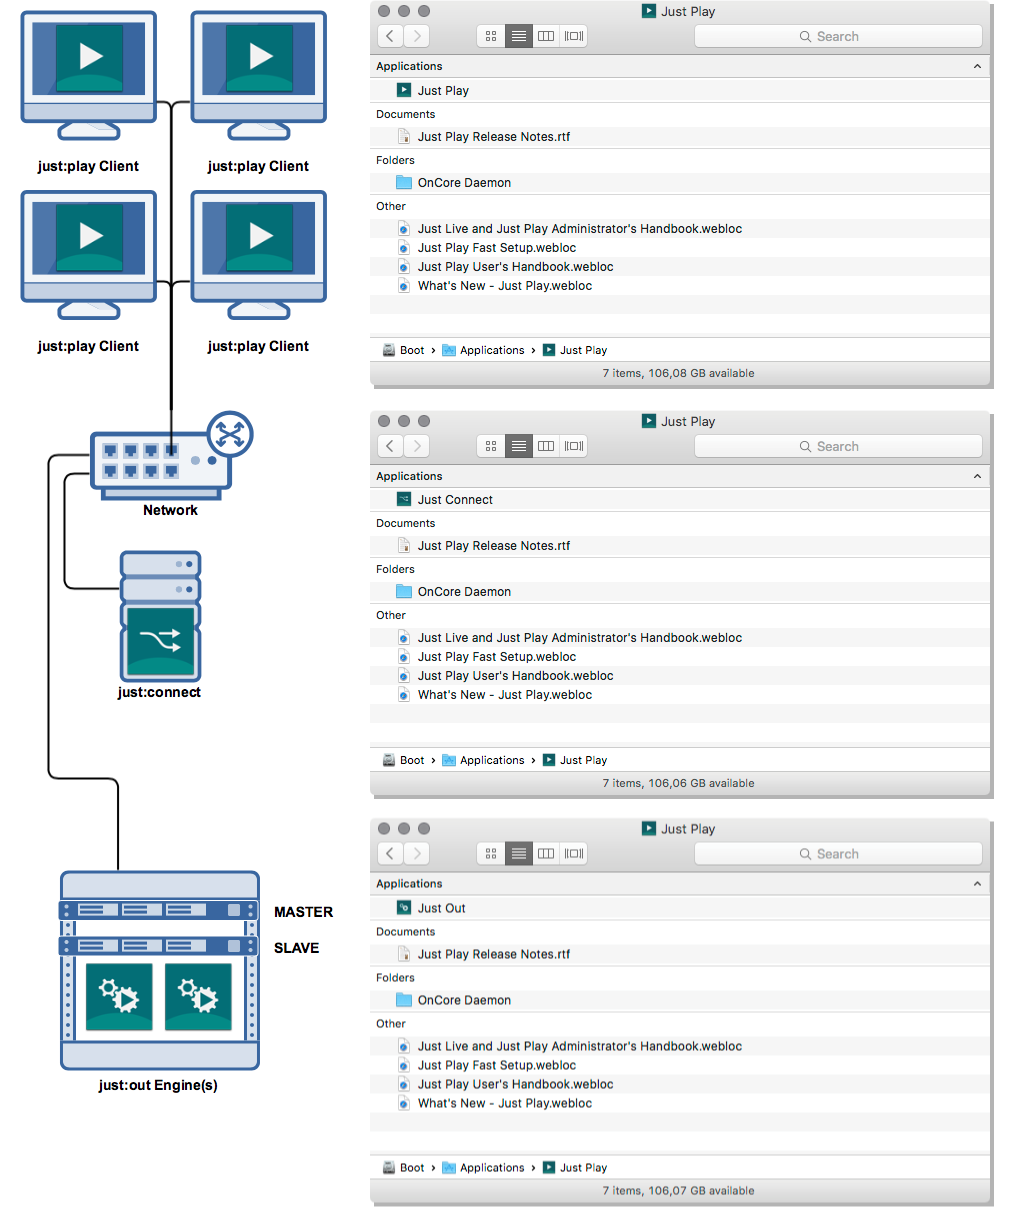Click Boot in path bar of Just Out window
This screenshot has width=1010, height=1222.
(x=403, y=1168)
